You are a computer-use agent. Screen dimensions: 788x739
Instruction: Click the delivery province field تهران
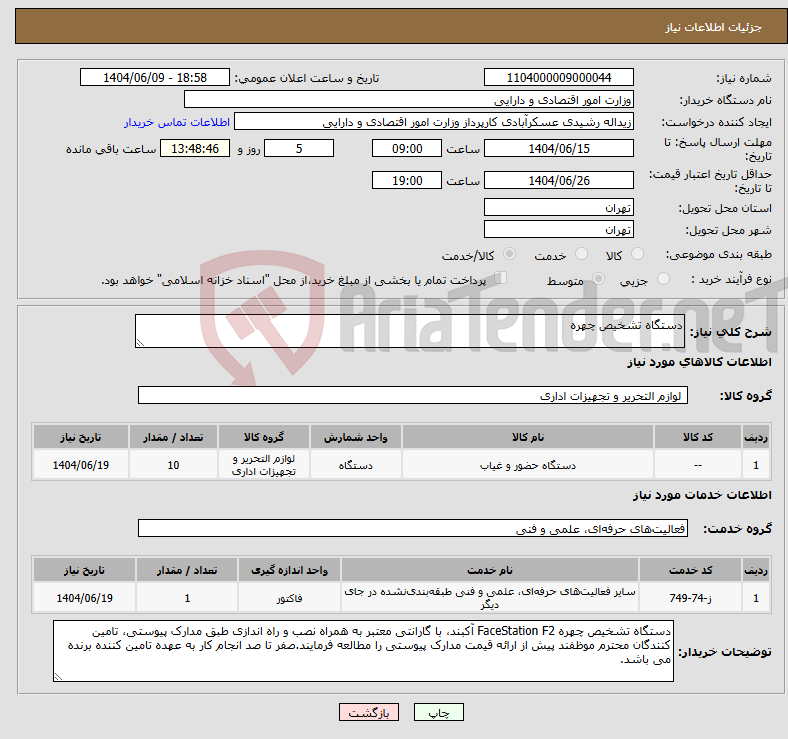click(558, 207)
